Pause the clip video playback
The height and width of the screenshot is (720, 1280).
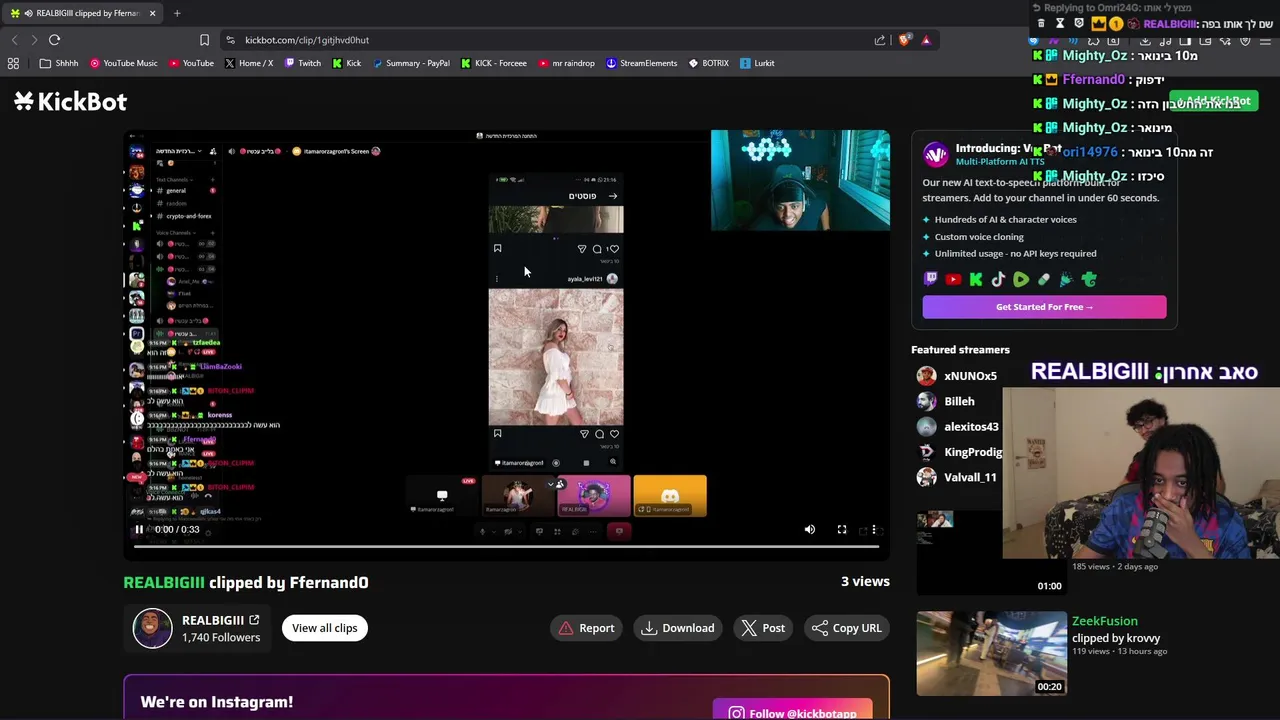point(139,530)
